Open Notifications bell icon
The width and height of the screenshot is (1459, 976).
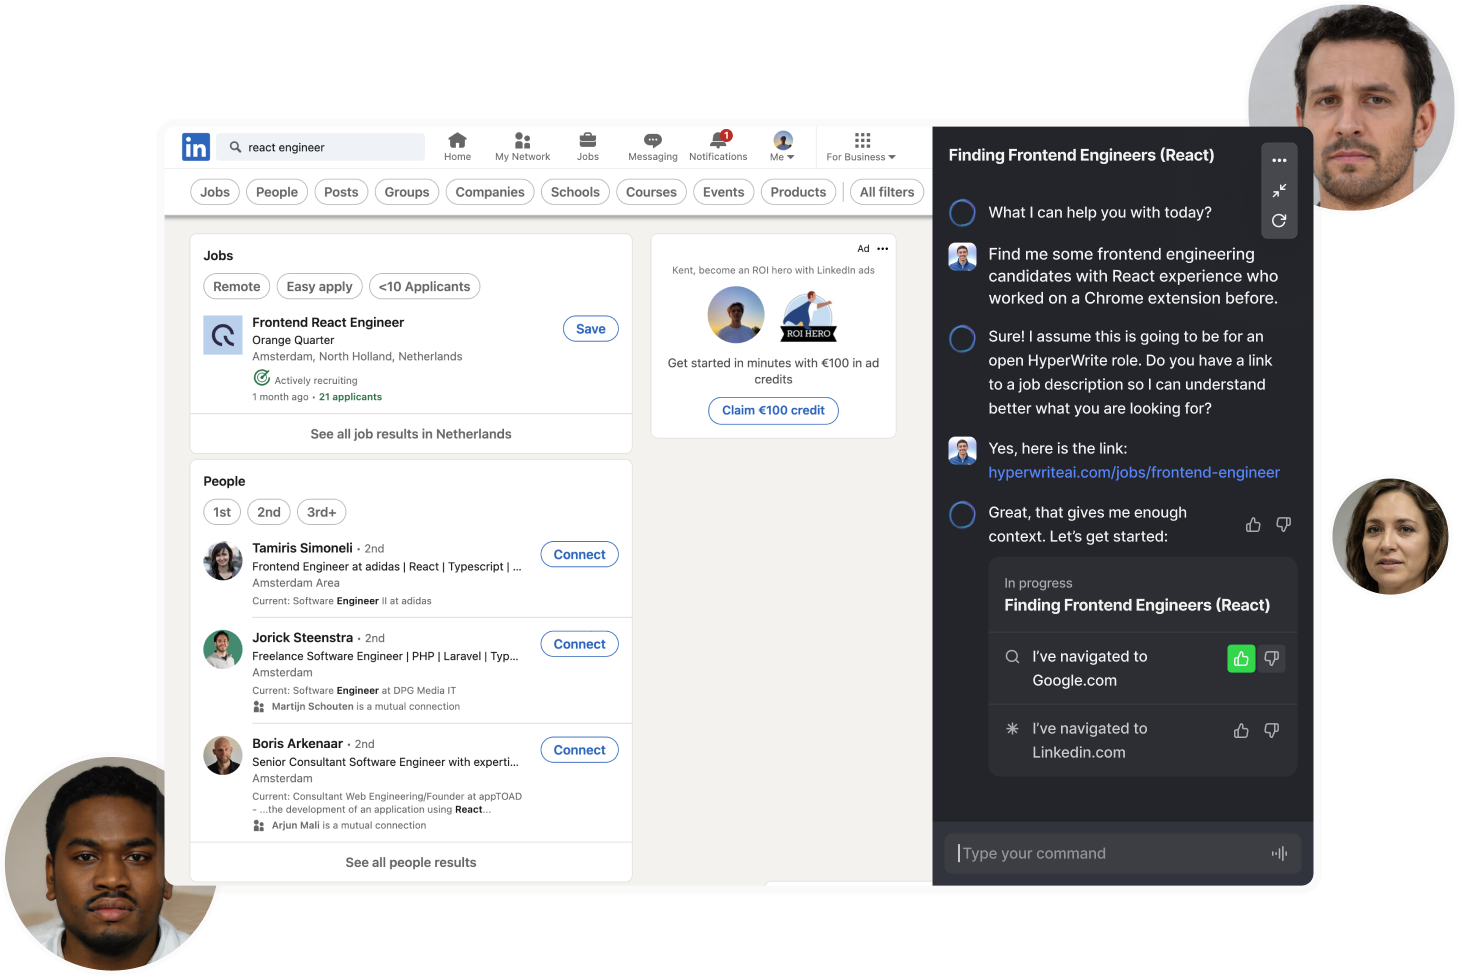coord(719,139)
